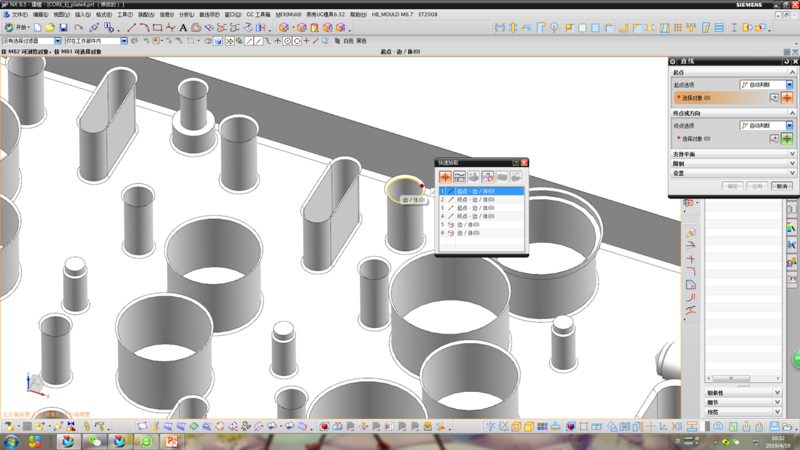Open the 插入(S) menu
The width and height of the screenshot is (800, 450).
coord(83,15)
